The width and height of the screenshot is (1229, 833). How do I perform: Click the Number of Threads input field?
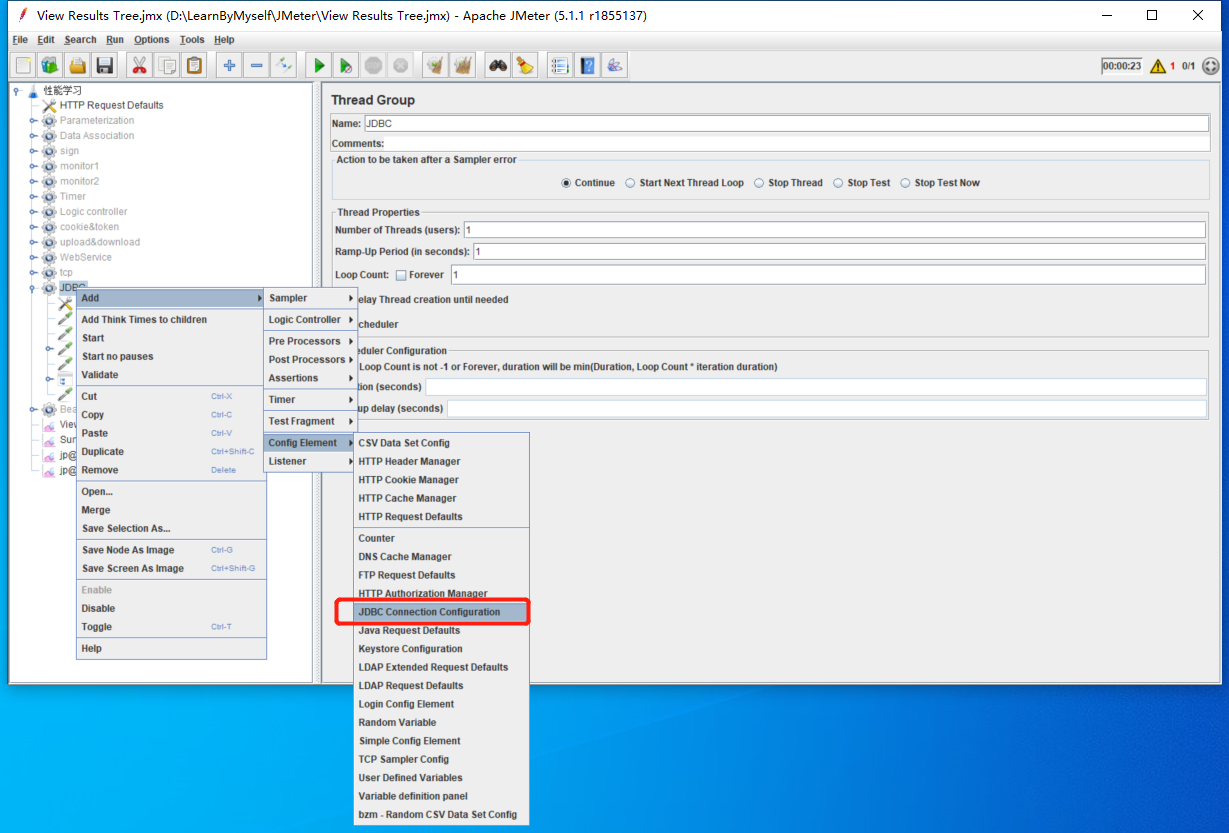[834, 230]
